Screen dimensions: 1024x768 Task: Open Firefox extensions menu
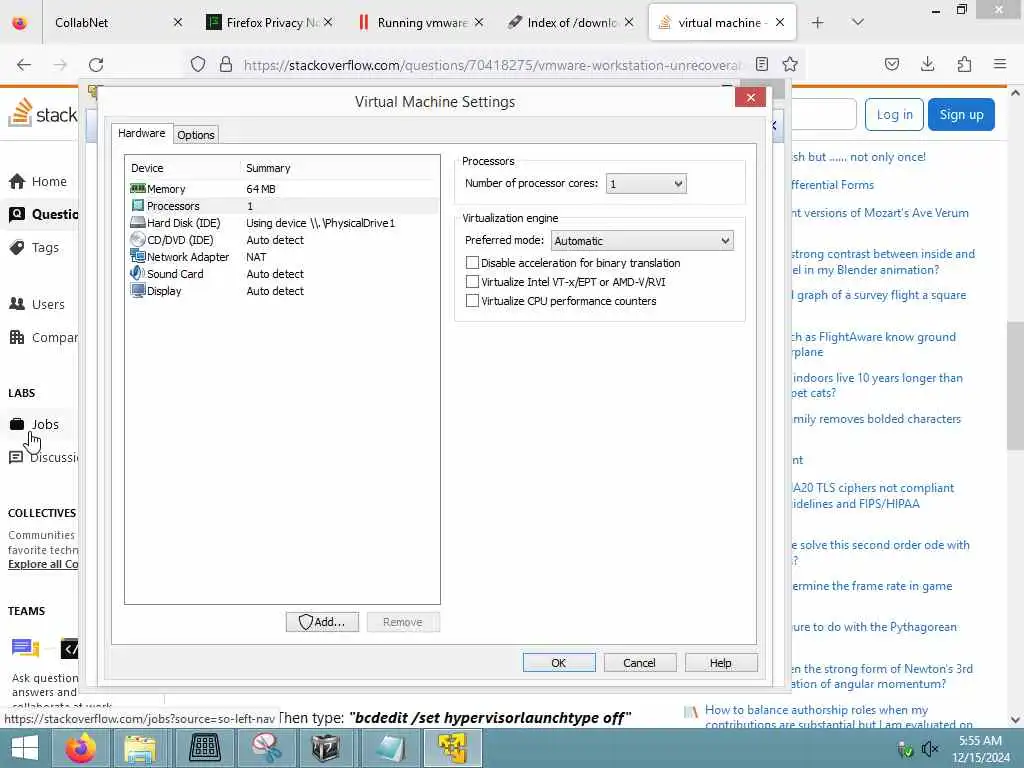964,64
